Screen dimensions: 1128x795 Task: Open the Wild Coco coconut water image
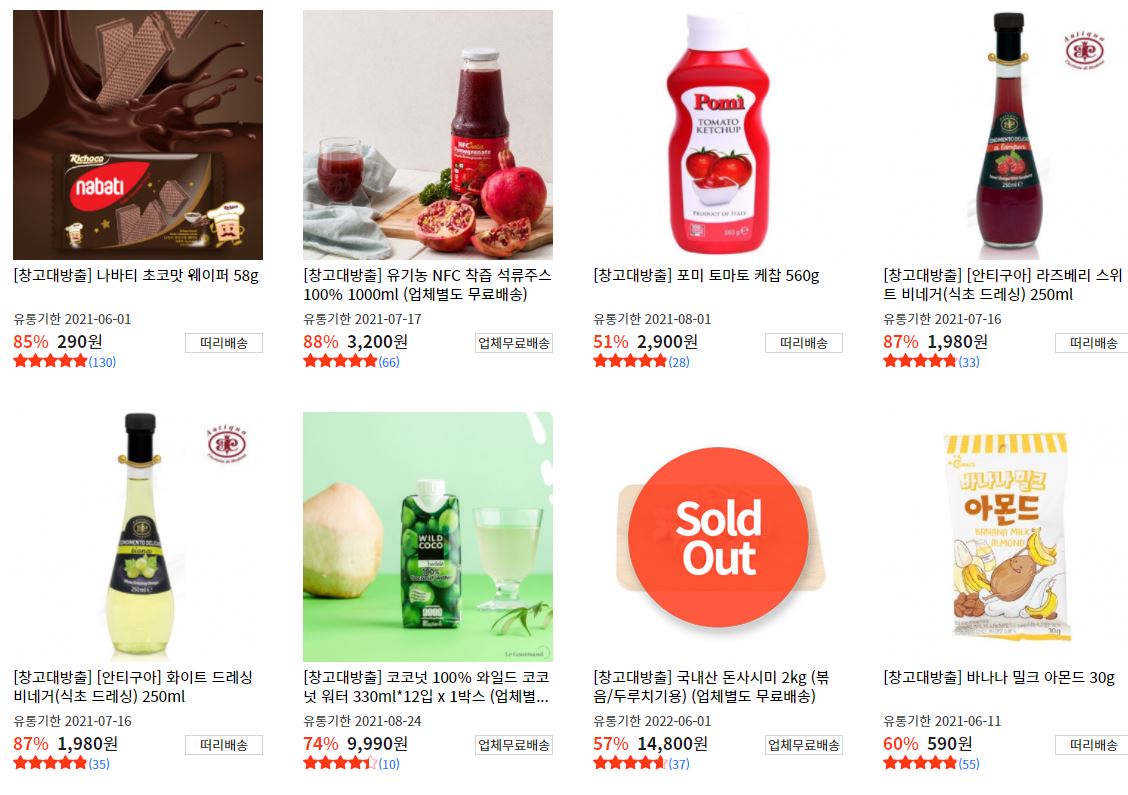[x=428, y=537]
